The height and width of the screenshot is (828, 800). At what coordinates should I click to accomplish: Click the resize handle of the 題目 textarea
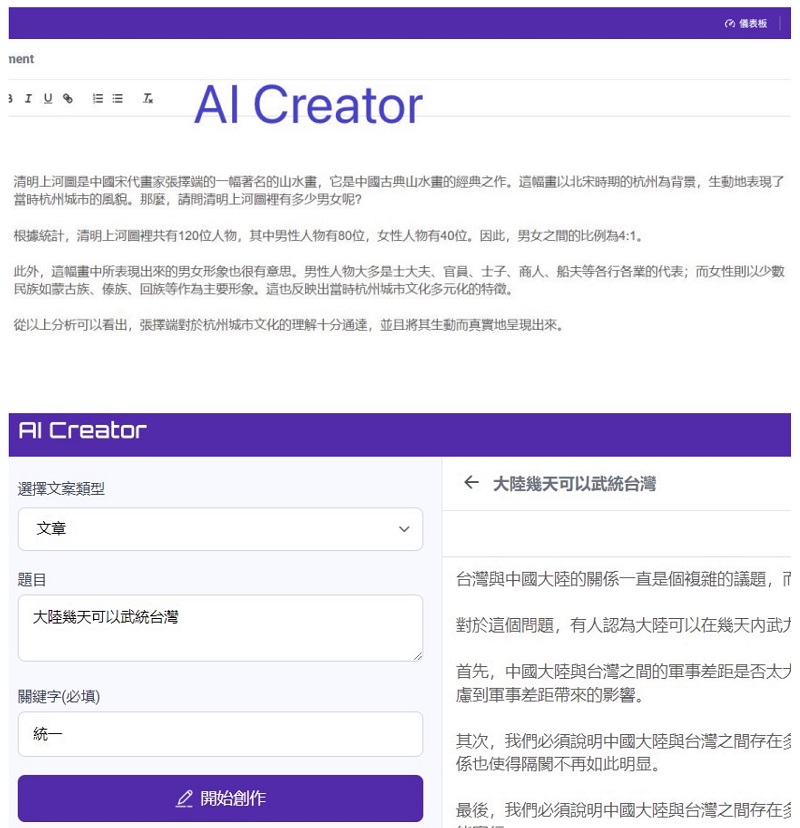coord(416,655)
